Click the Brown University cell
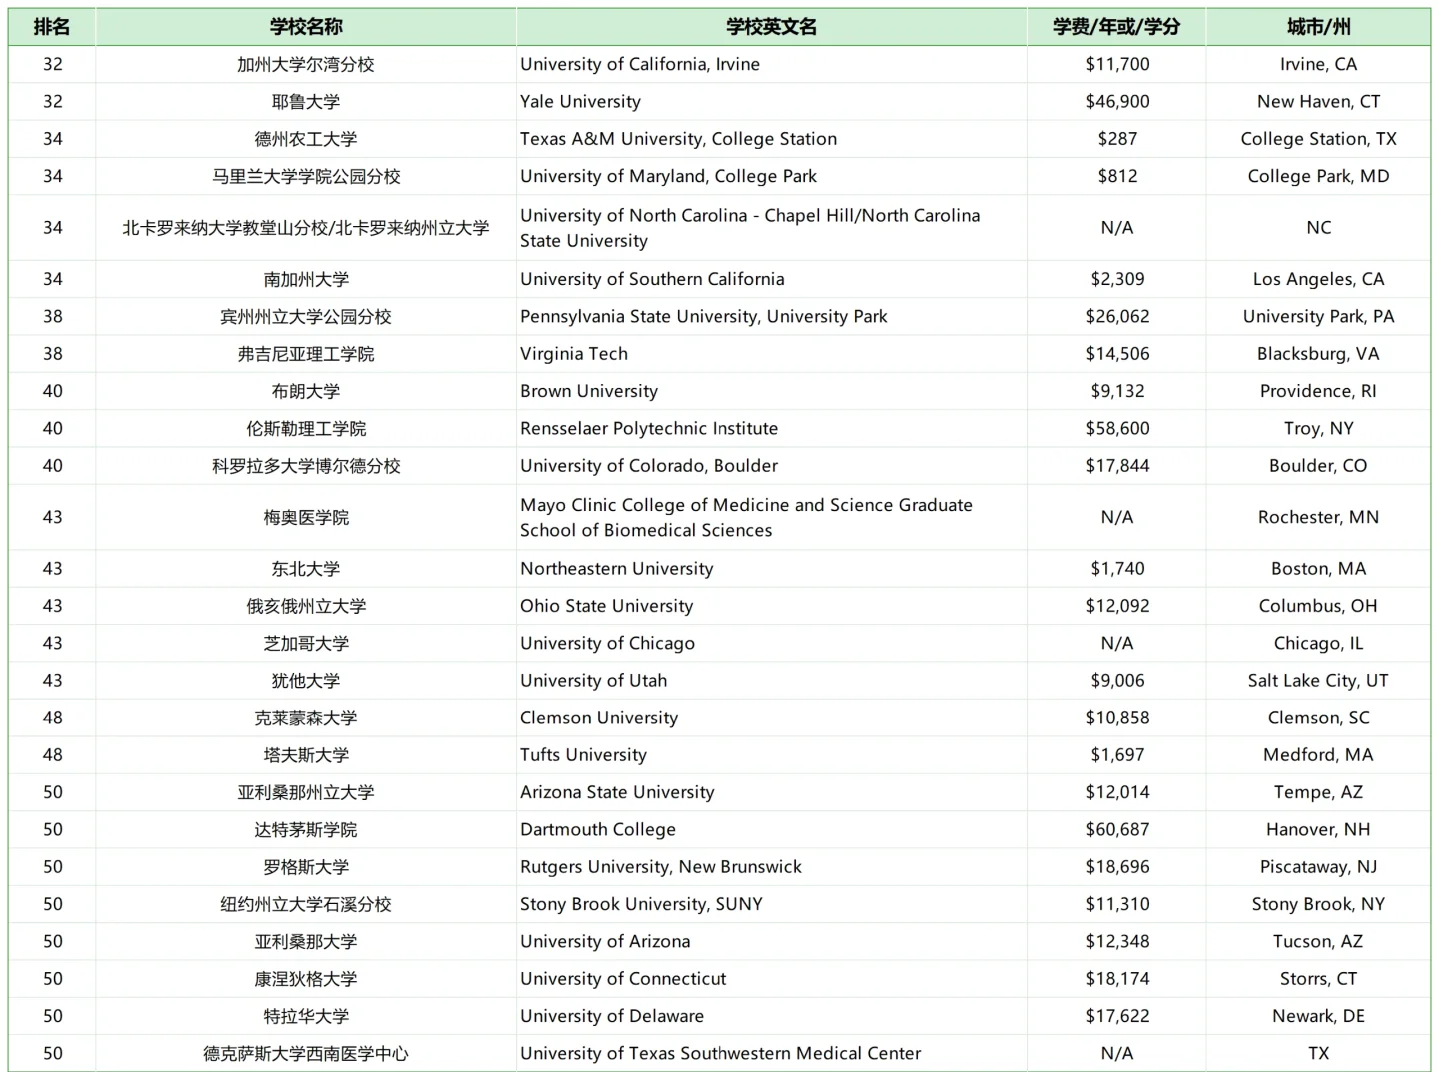The image size is (1439, 1072). [x=589, y=391]
